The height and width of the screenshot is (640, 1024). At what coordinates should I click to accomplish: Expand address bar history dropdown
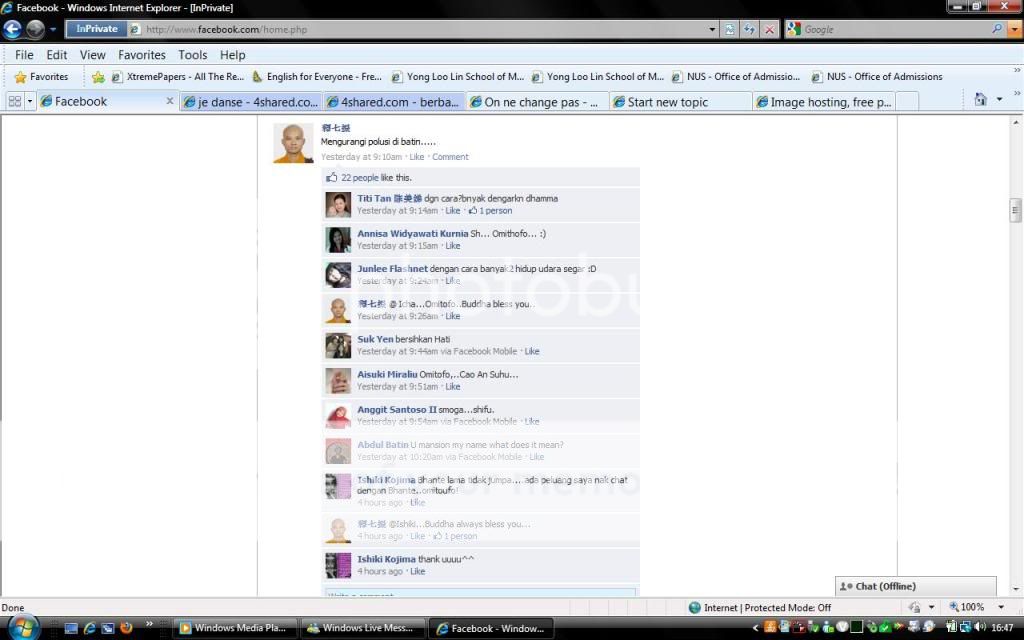(712, 30)
